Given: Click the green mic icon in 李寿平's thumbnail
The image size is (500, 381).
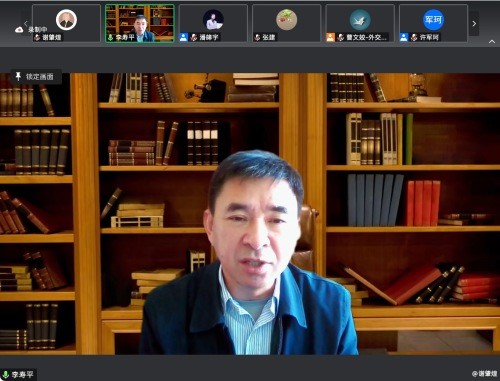Looking at the screenshot, I should pyautogui.click(x=111, y=37).
